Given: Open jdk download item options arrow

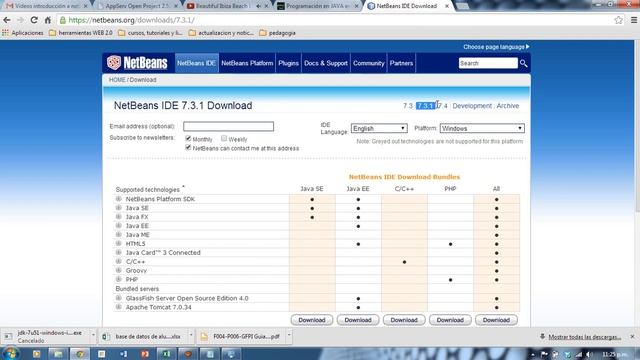Looking at the screenshot, I should [x=93, y=336].
